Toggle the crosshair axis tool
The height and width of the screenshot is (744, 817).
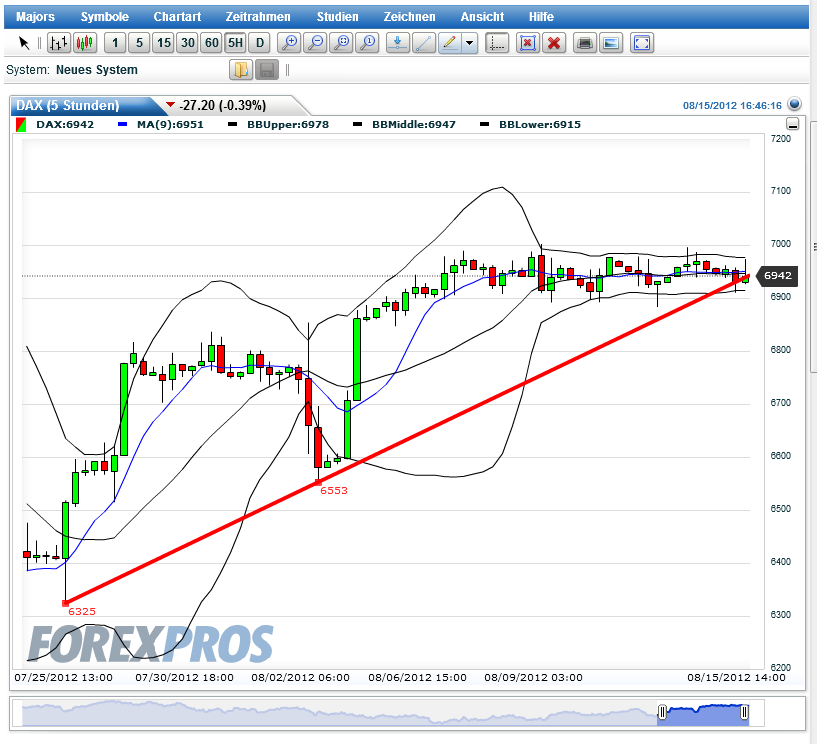497,43
